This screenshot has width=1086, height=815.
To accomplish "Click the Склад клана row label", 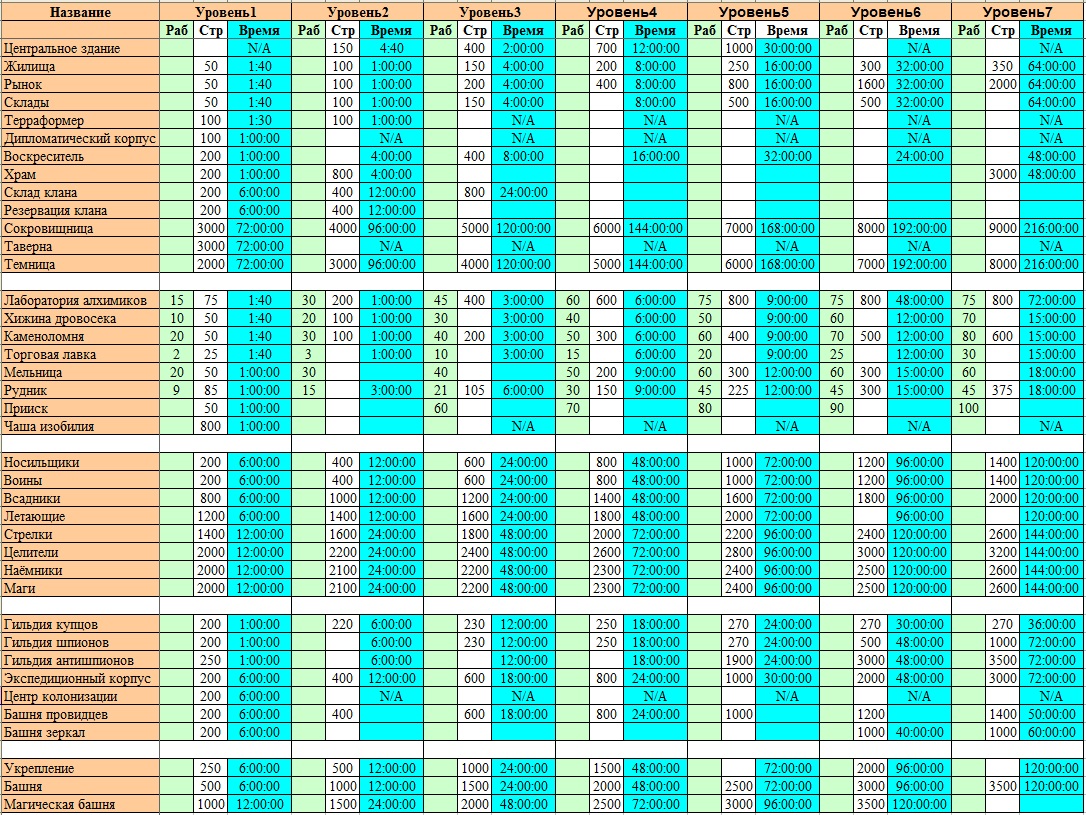I will [x=80, y=192].
